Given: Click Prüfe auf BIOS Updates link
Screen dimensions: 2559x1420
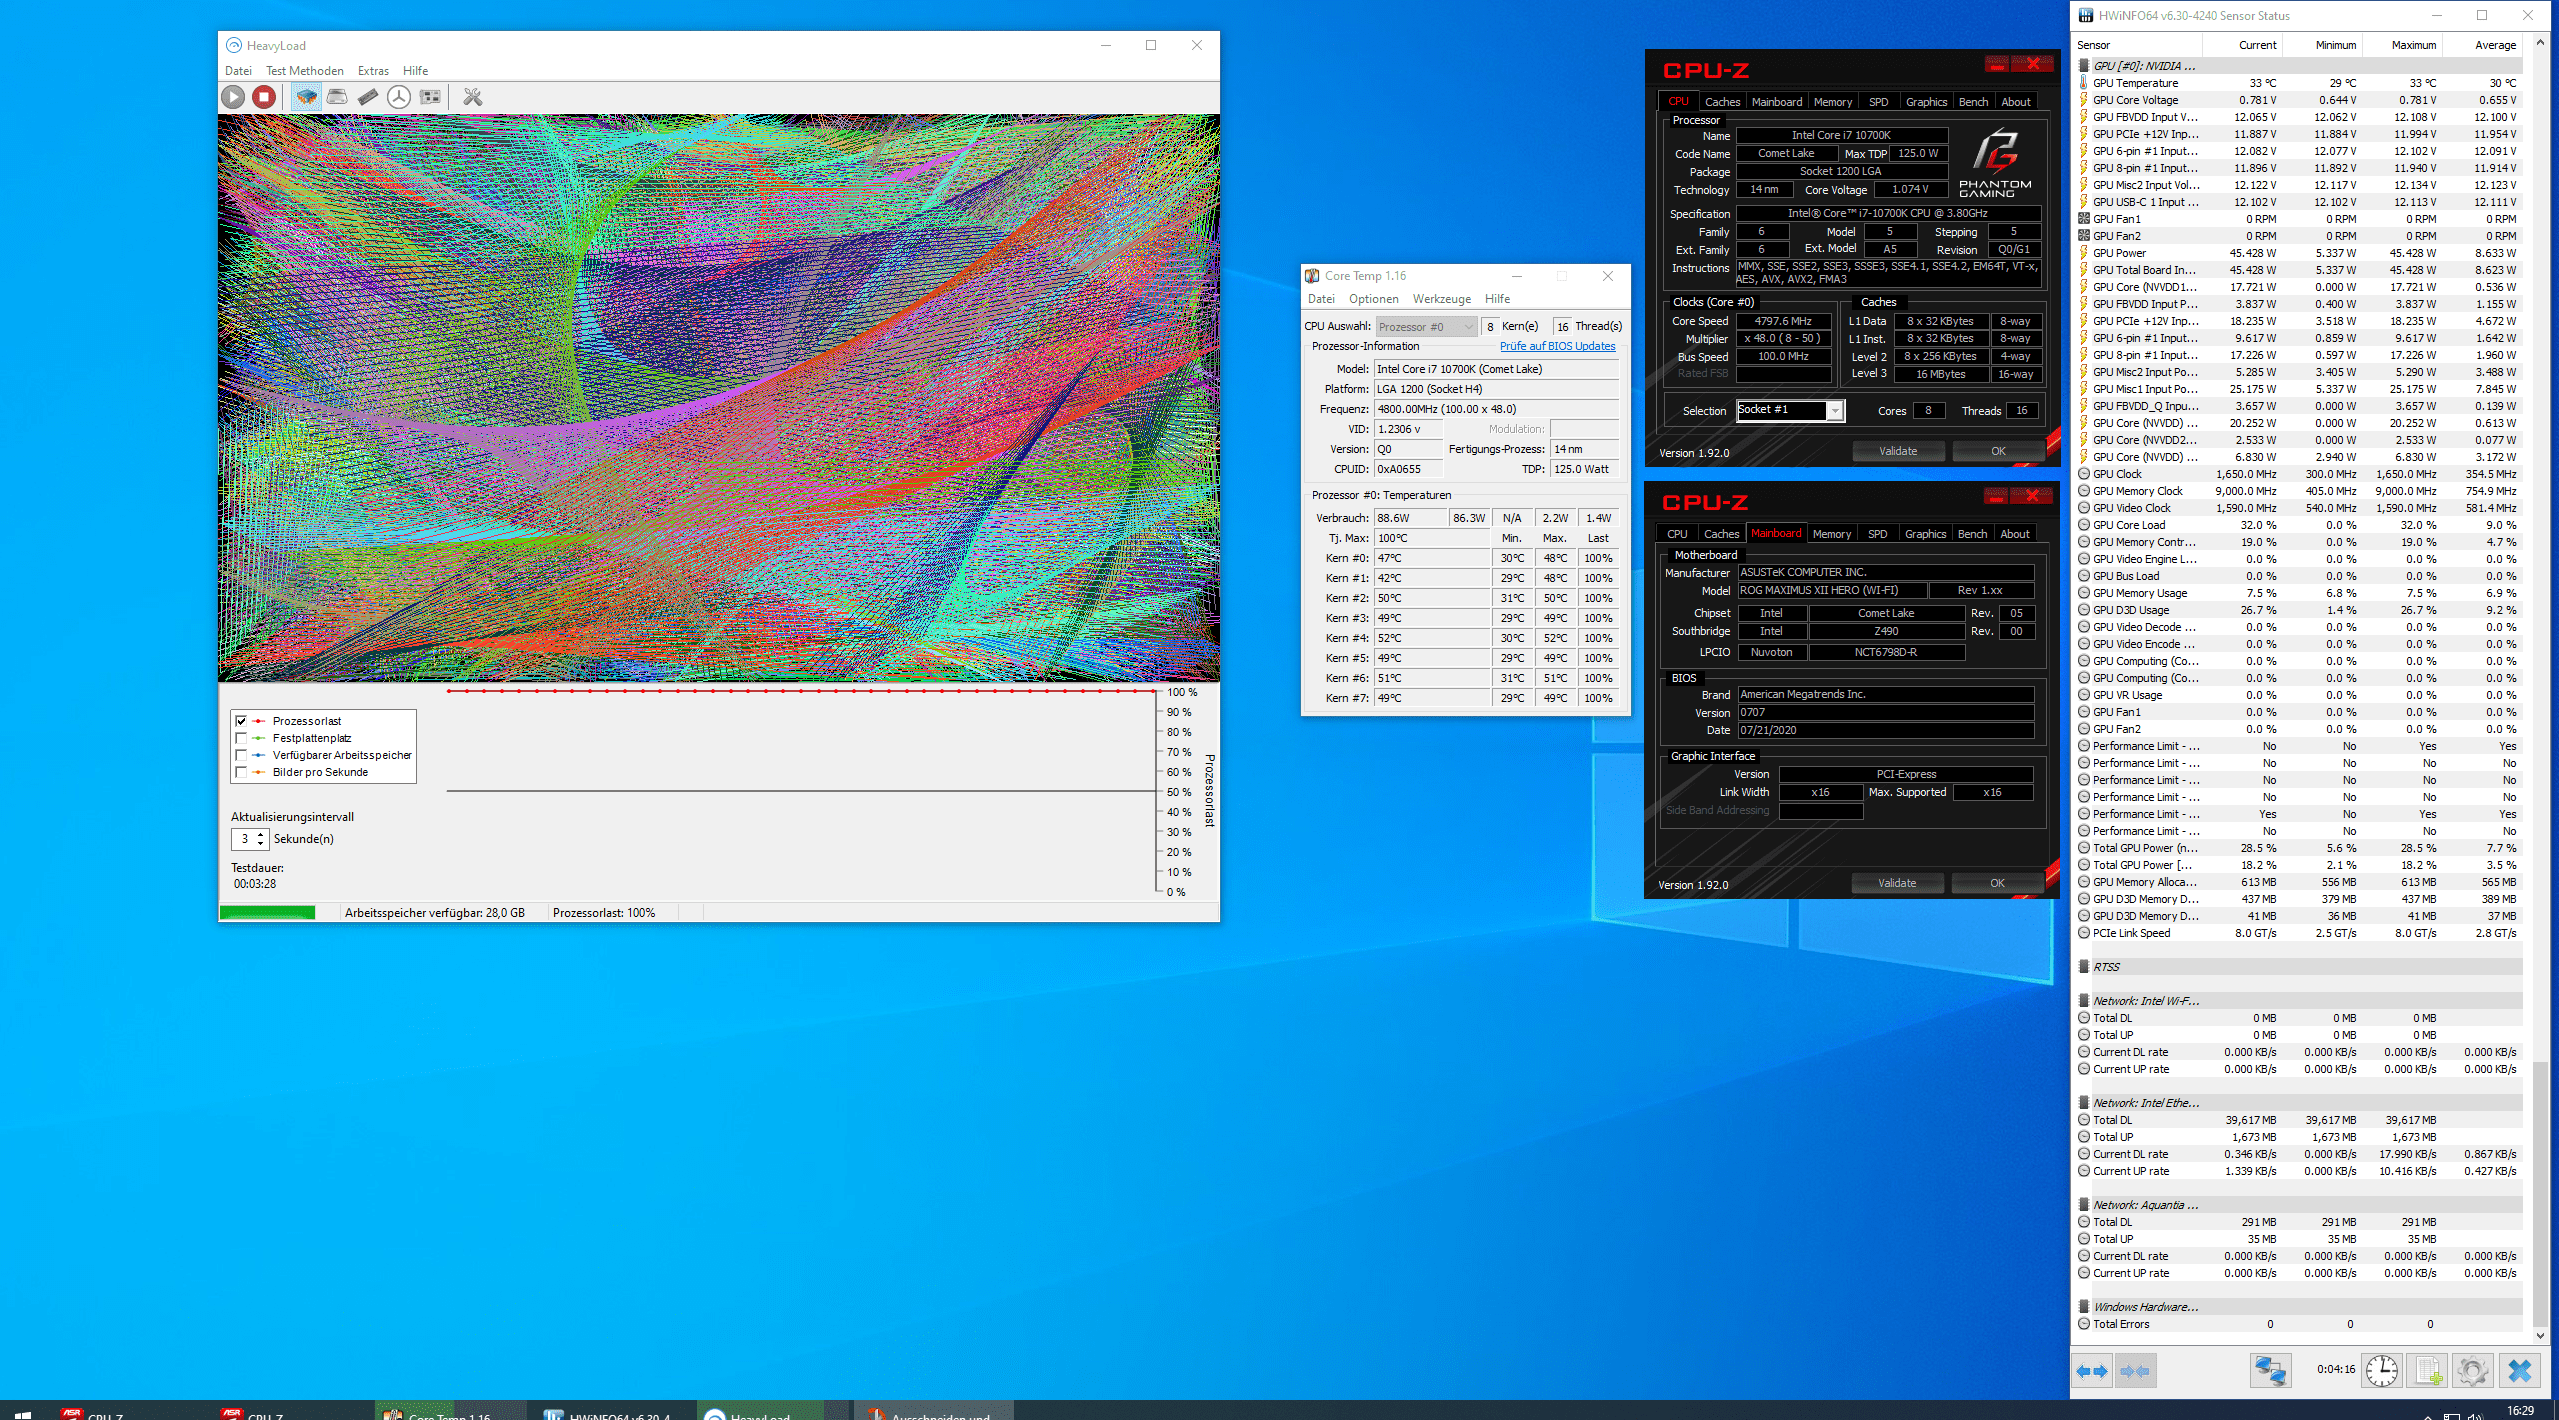Looking at the screenshot, I should point(1557,346).
